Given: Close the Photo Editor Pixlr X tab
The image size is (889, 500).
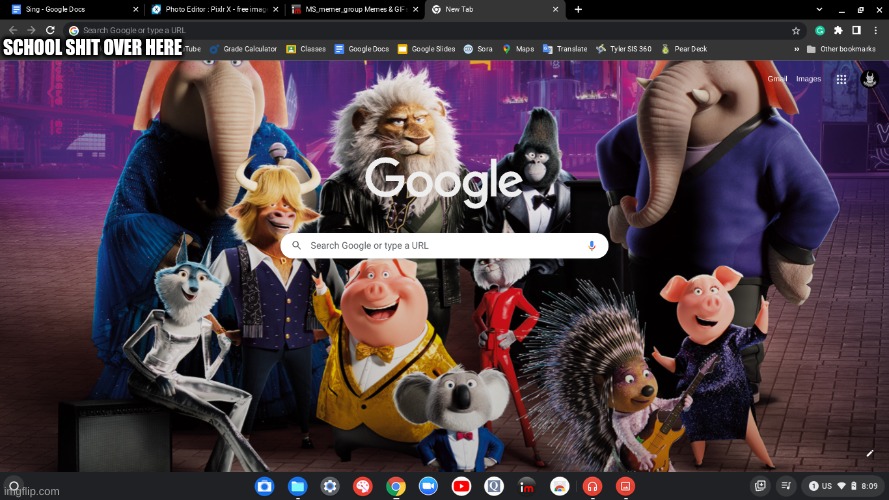Looking at the screenshot, I should pyautogui.click(x=276, y=10).
